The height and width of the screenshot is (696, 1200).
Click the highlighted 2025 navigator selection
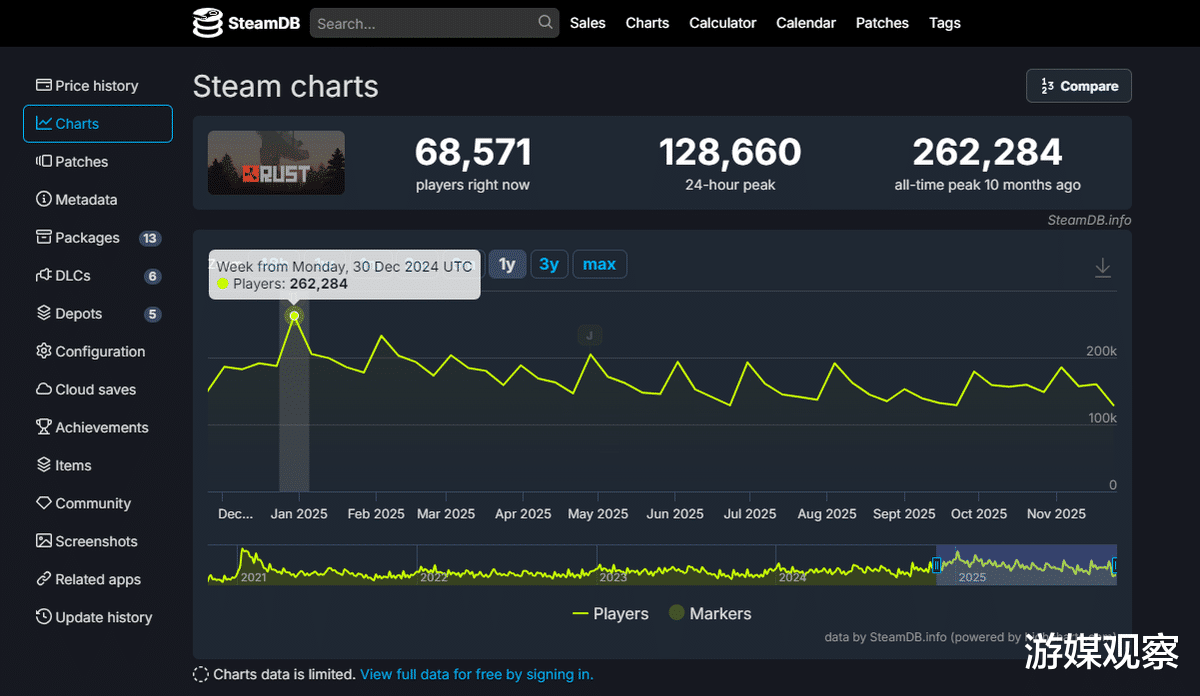point(1026,565)
